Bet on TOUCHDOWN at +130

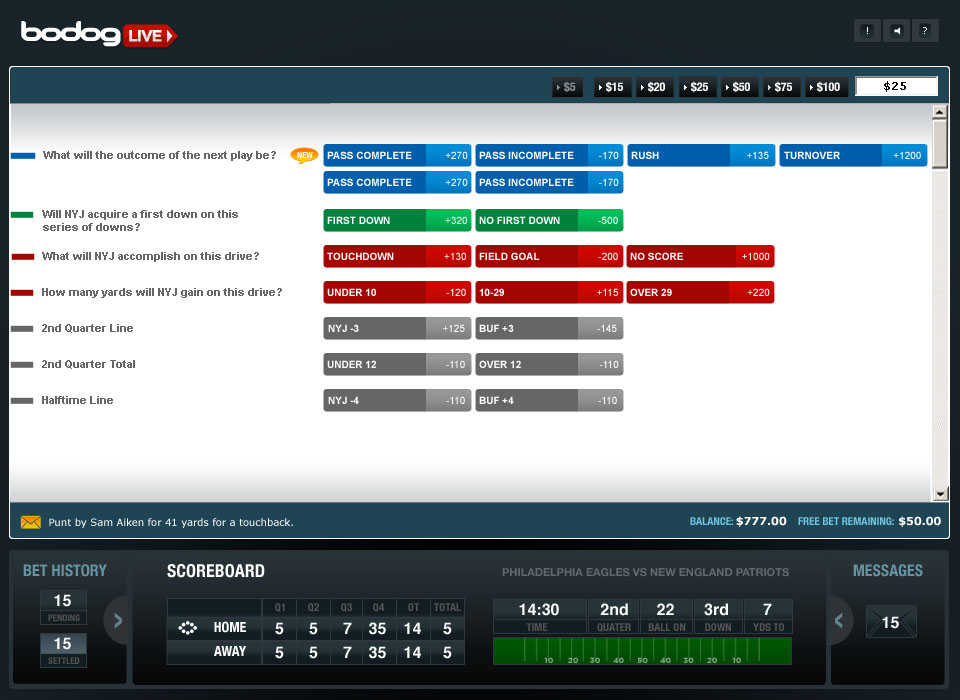point(397,257)
